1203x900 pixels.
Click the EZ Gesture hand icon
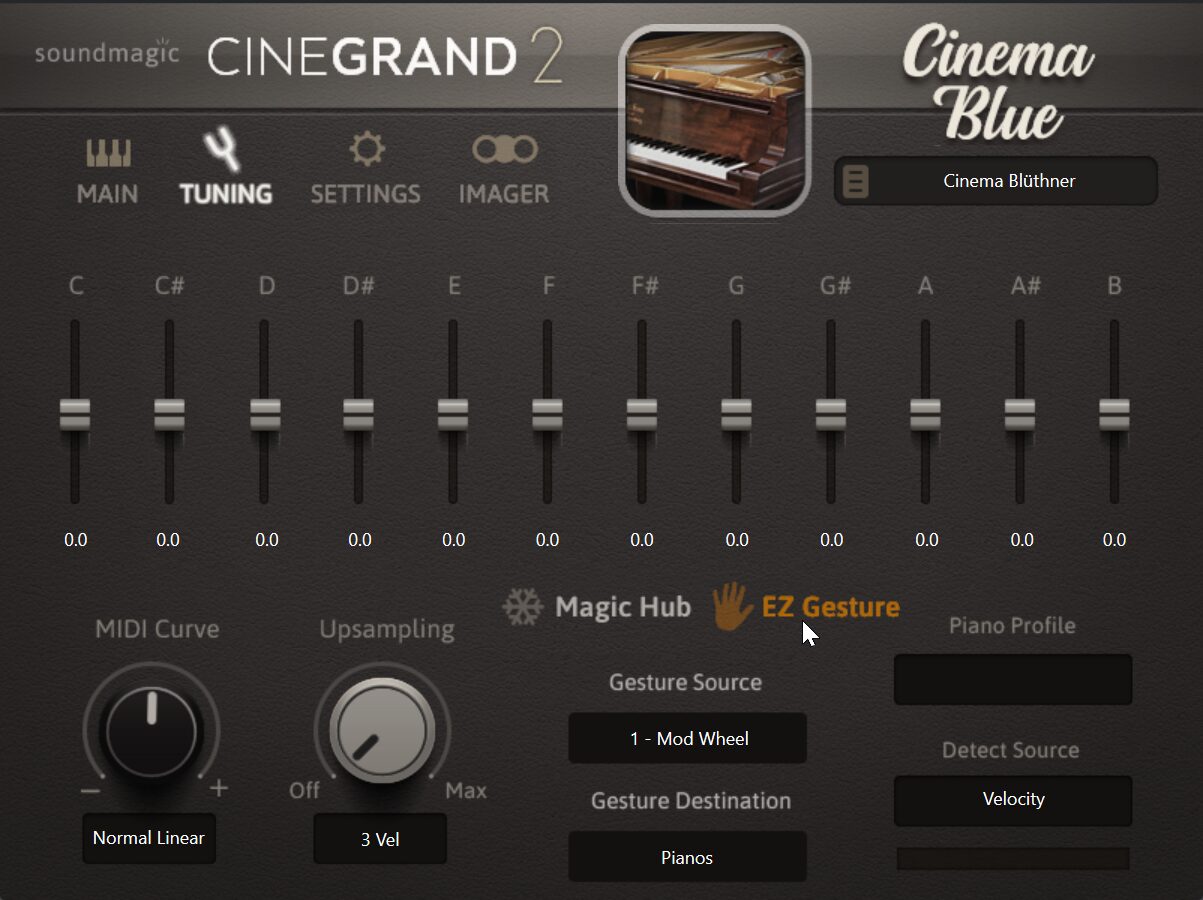tap(732, 606)
